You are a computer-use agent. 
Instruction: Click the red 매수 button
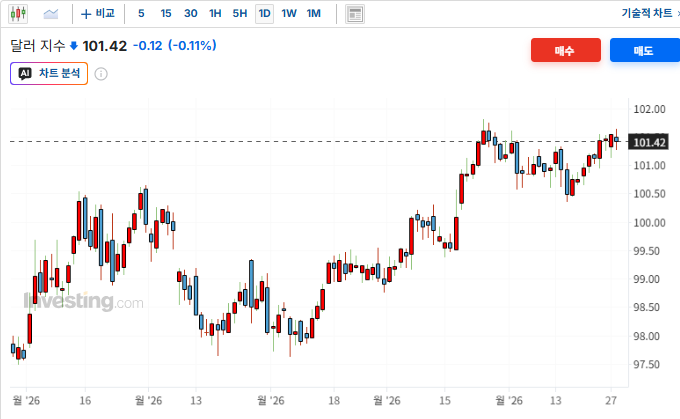click(566, 50)
